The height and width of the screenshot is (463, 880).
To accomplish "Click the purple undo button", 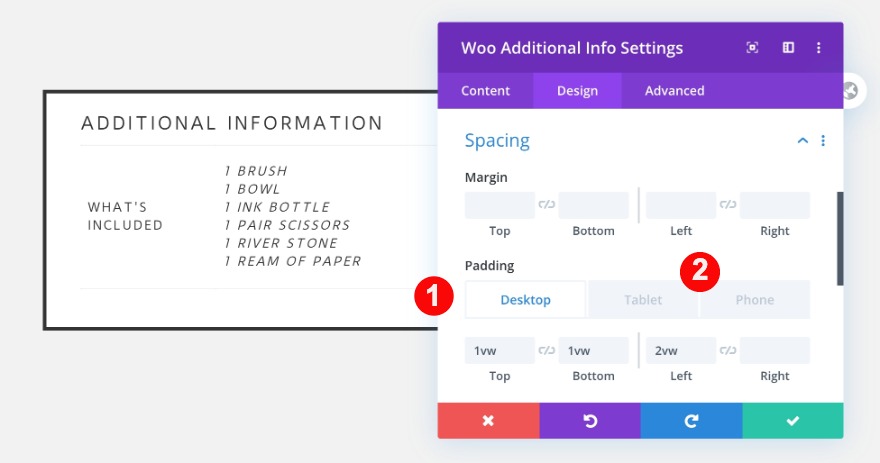I will 590,421.
